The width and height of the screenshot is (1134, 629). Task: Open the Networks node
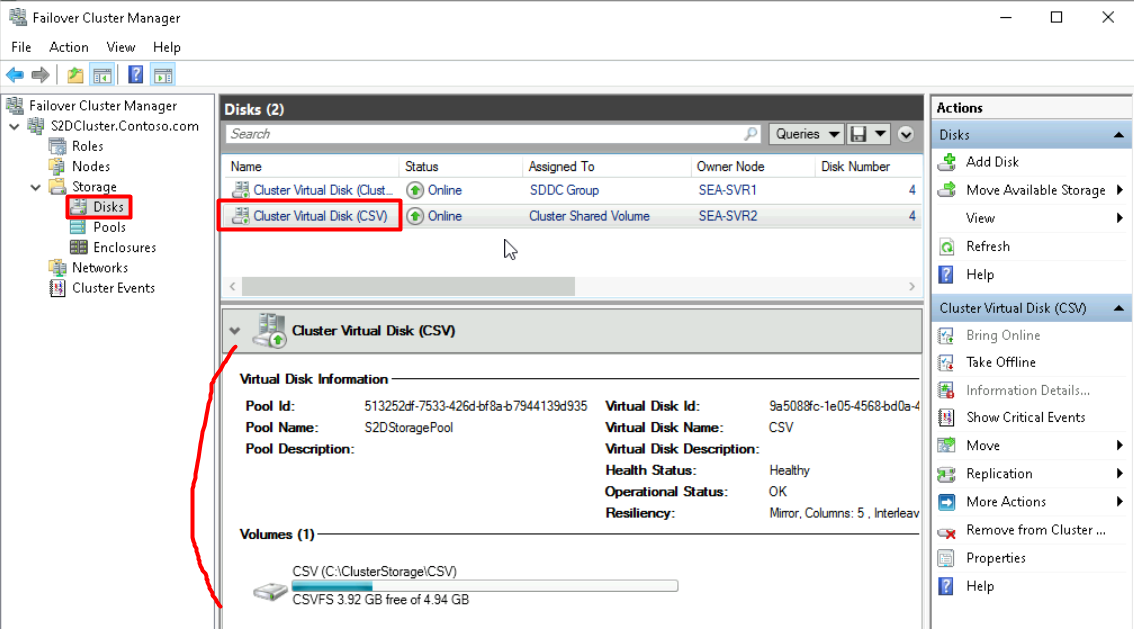(100, 268)
